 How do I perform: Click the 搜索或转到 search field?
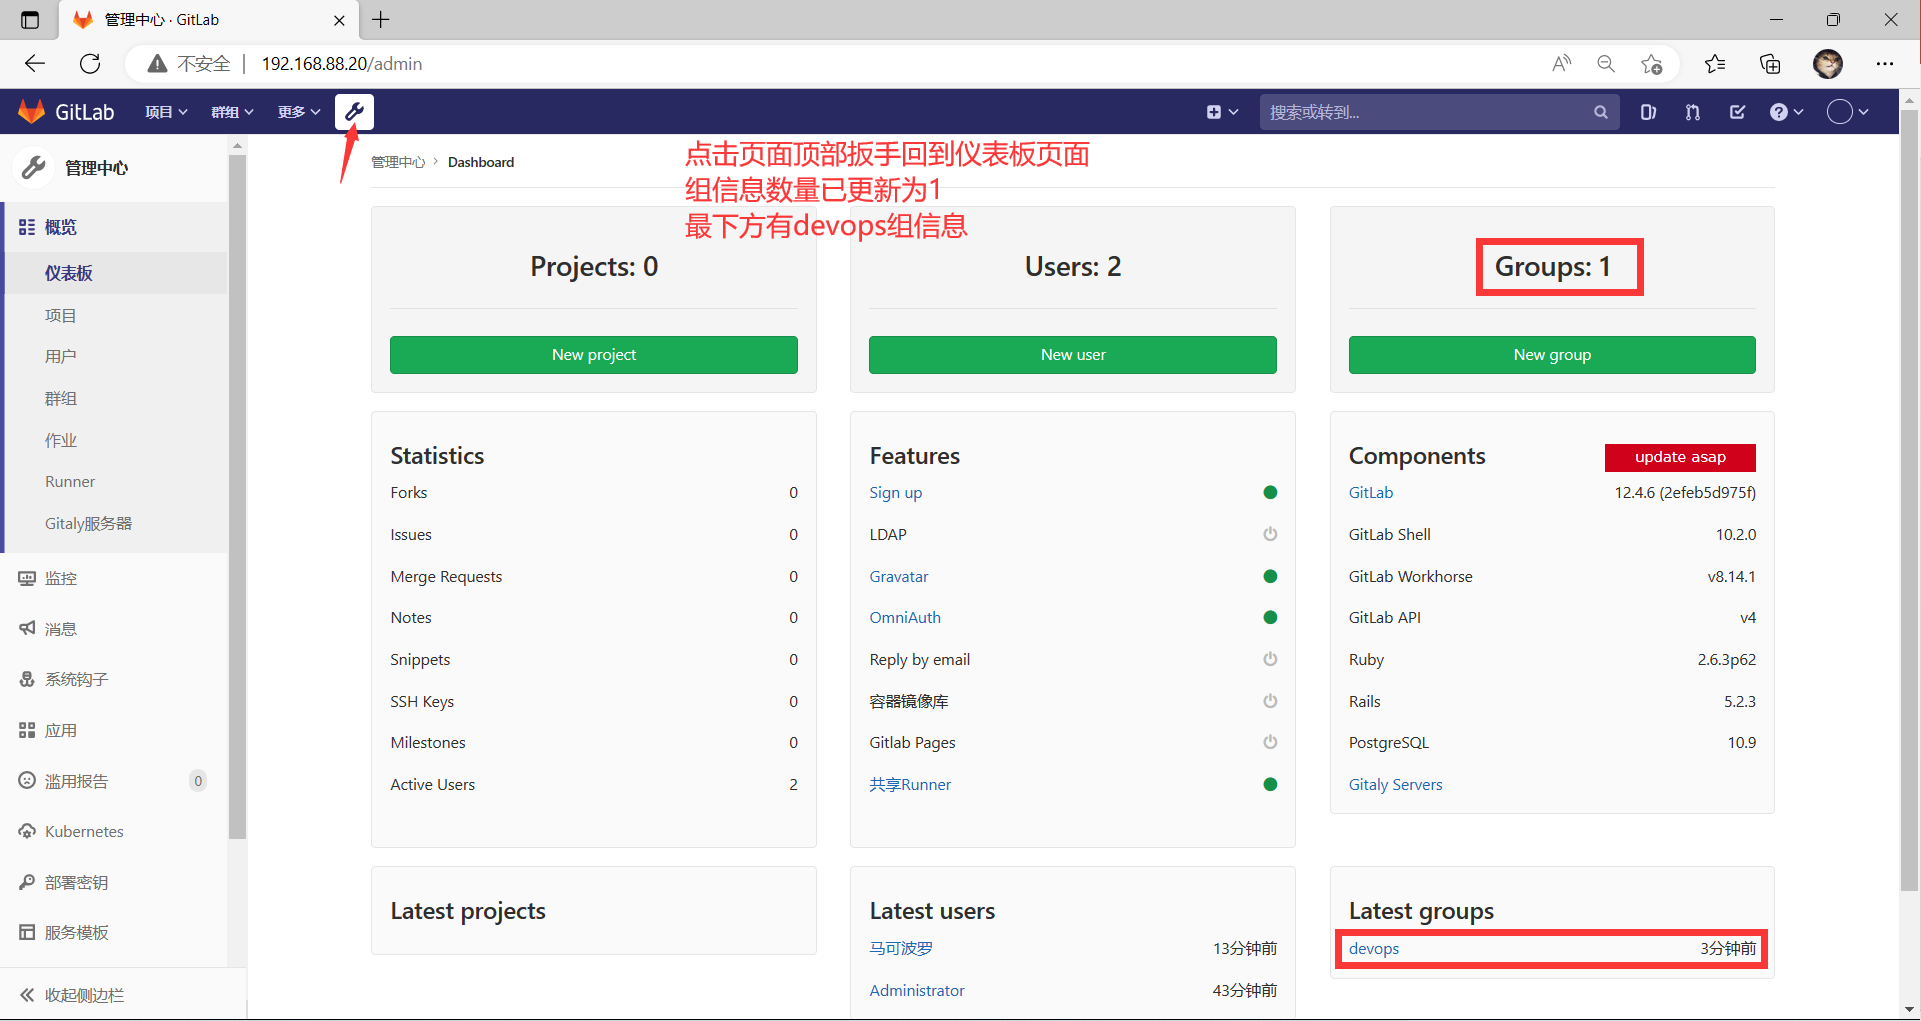pos(1425,112)
